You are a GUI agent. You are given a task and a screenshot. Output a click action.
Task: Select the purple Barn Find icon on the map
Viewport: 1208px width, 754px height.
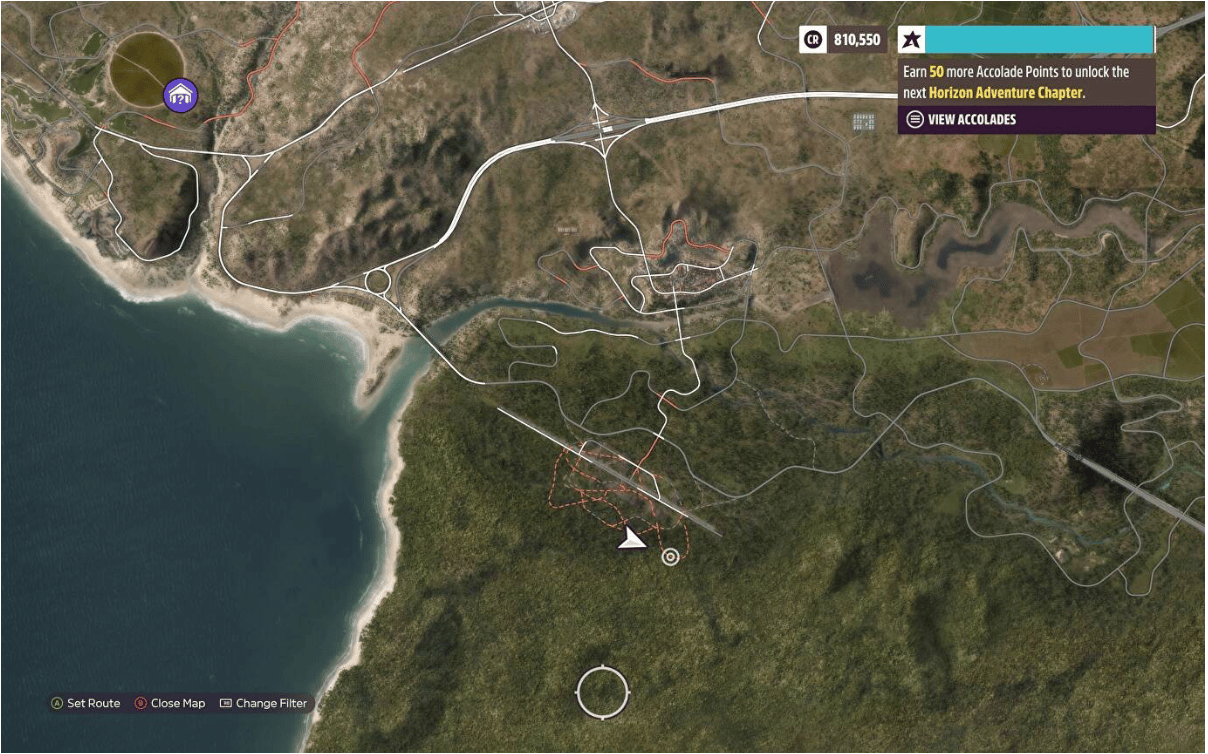coord(181,96)
